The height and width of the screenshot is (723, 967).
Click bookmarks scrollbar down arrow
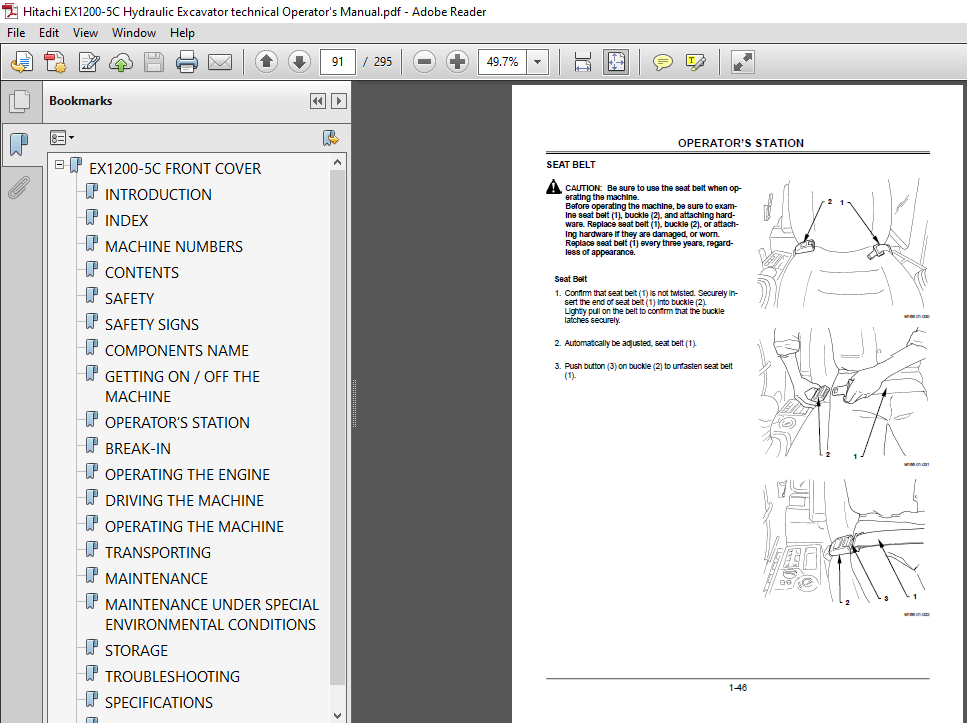[337, 716]
